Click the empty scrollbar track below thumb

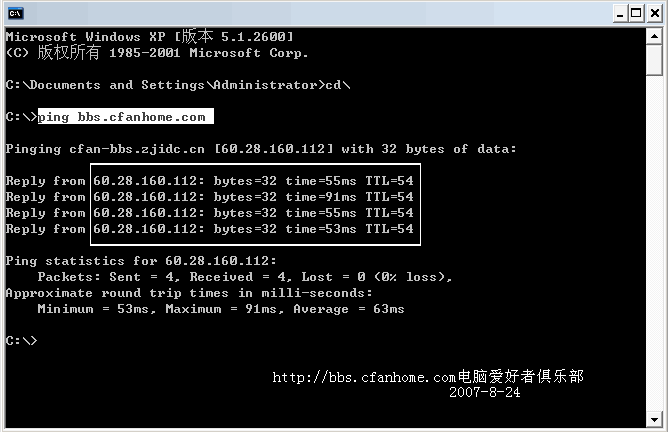click(655, 250)
